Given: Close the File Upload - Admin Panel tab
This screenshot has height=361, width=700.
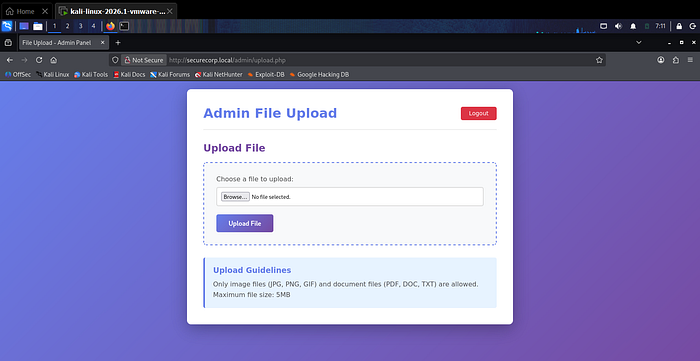Looking at the screenshot, I should coord(102,43).
